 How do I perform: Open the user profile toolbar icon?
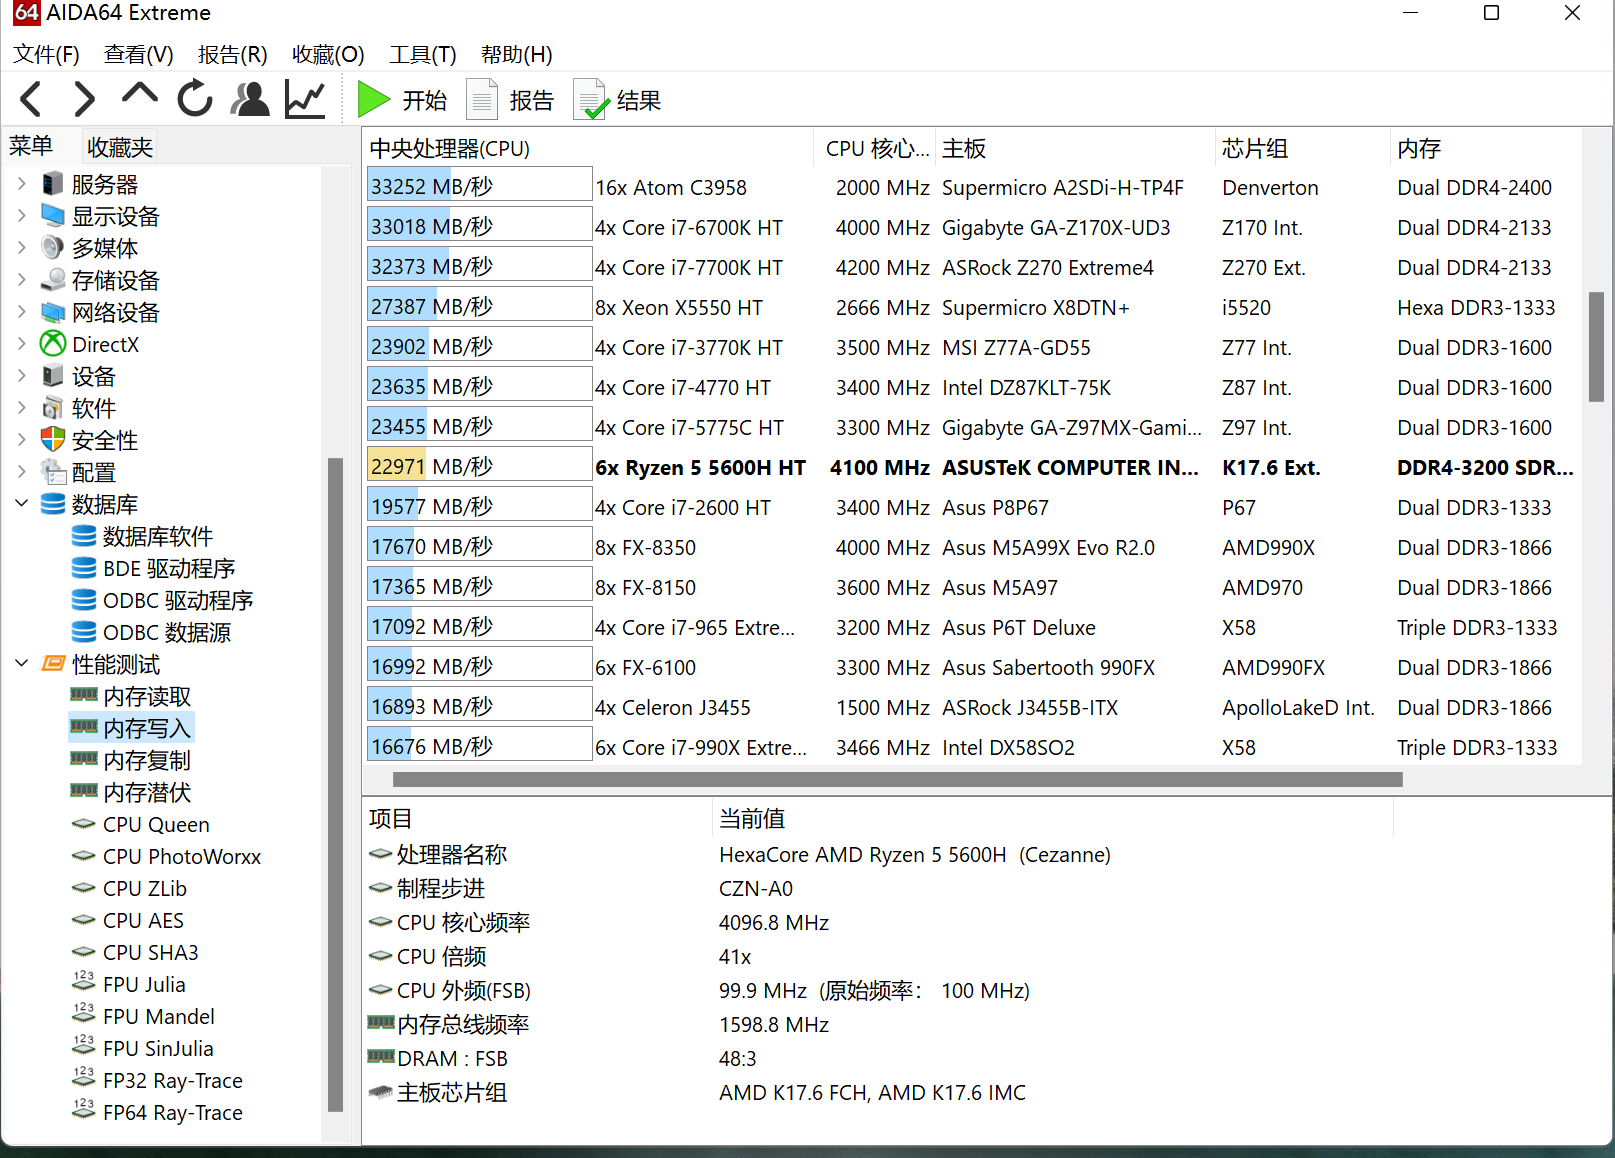(250, 99)
